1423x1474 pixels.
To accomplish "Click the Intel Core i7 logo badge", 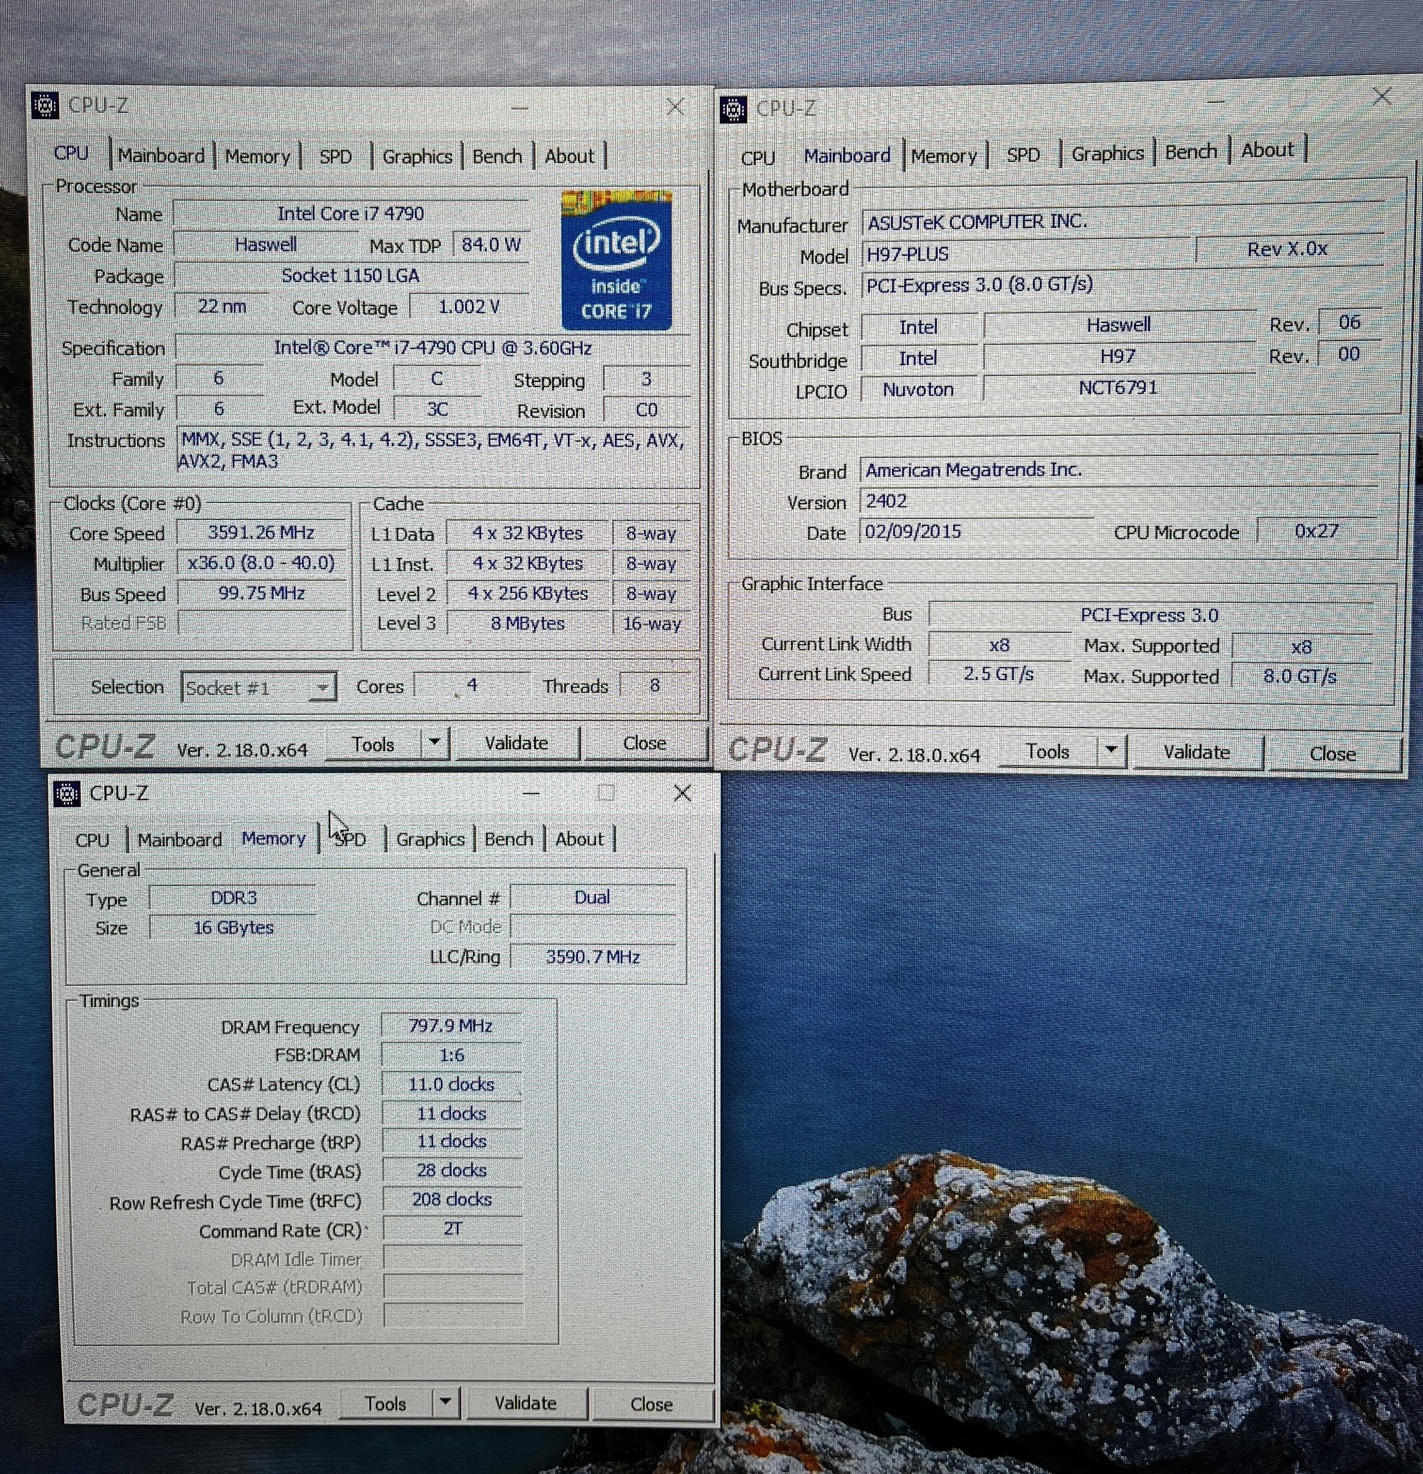I will (616, 260).
